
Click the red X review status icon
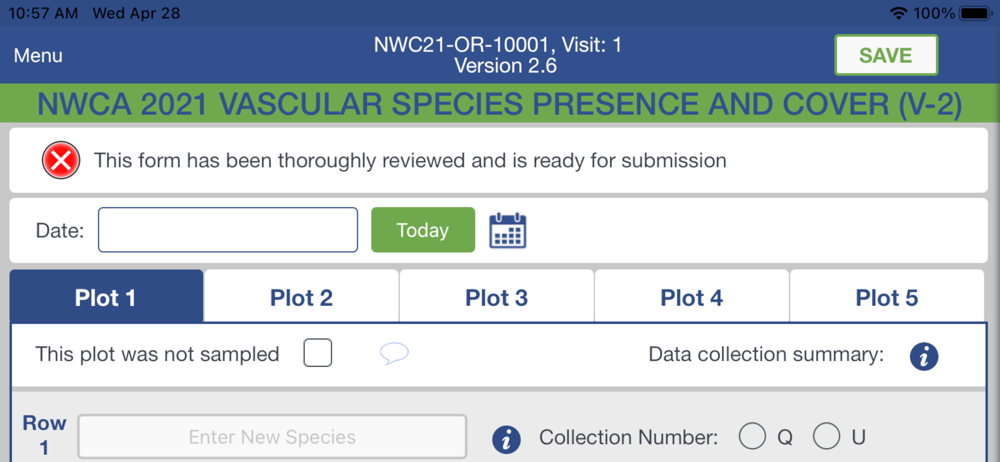pos(62,160)
